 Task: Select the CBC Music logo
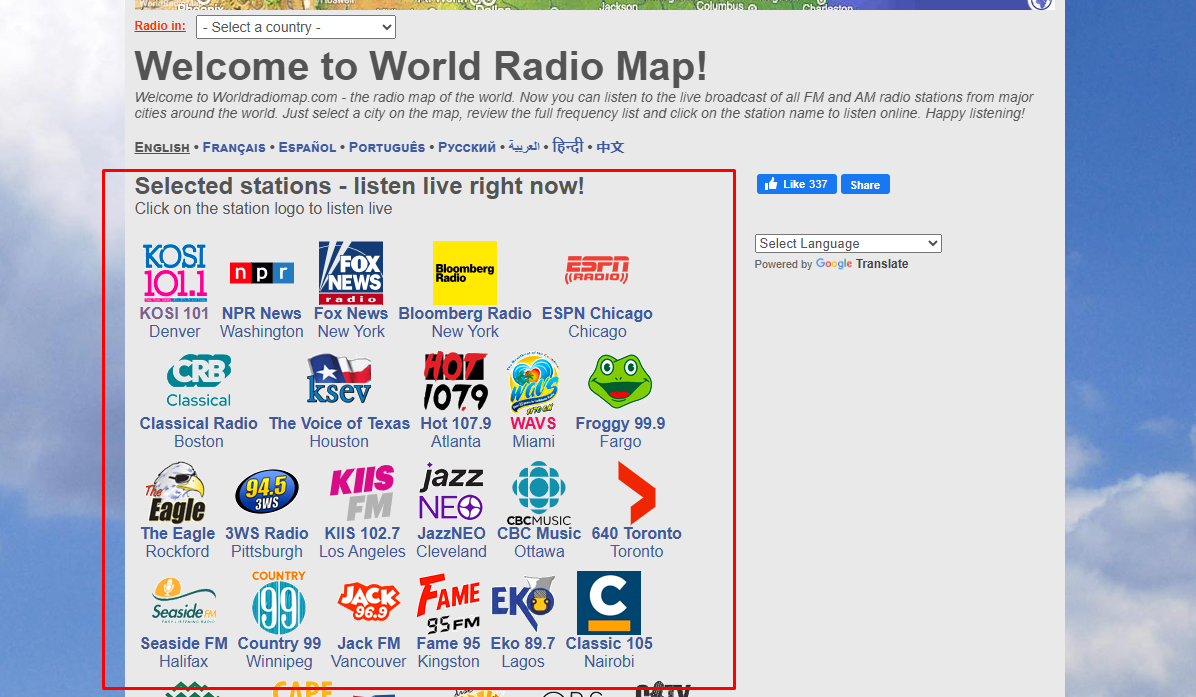point(539,492)
